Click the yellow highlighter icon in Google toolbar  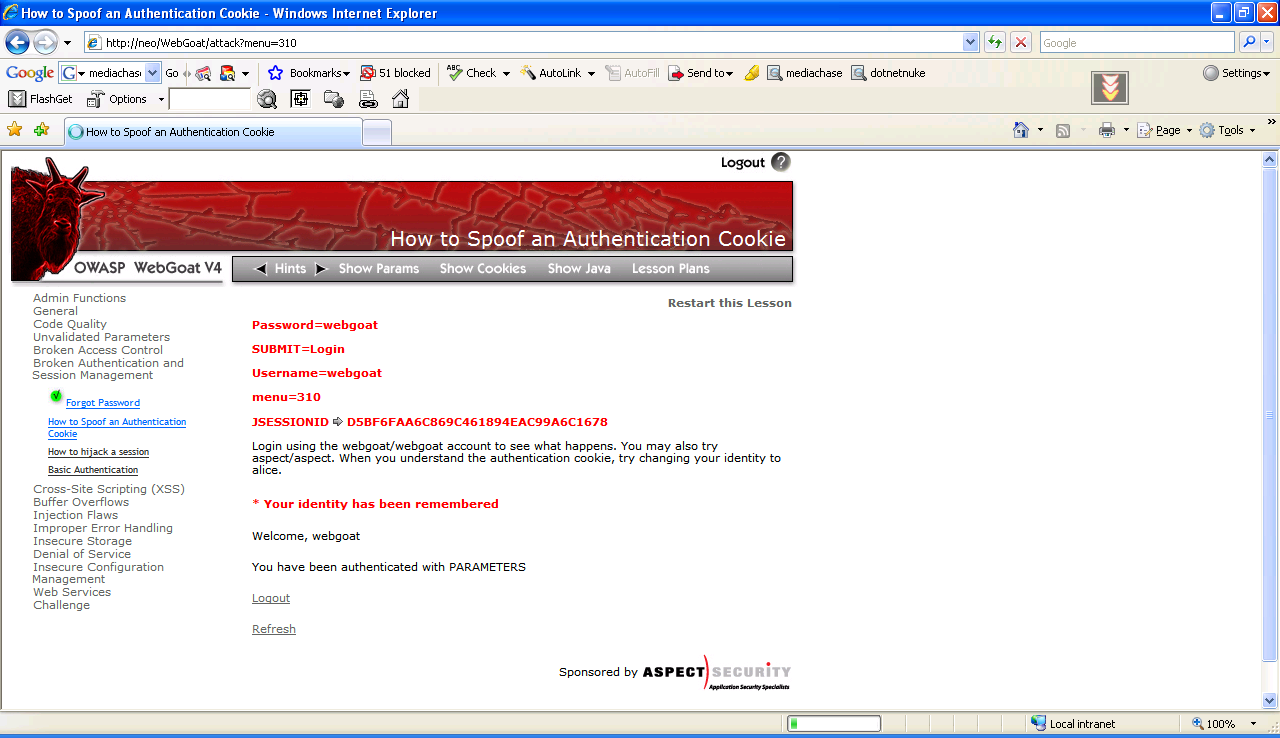(x=752, y=73)
